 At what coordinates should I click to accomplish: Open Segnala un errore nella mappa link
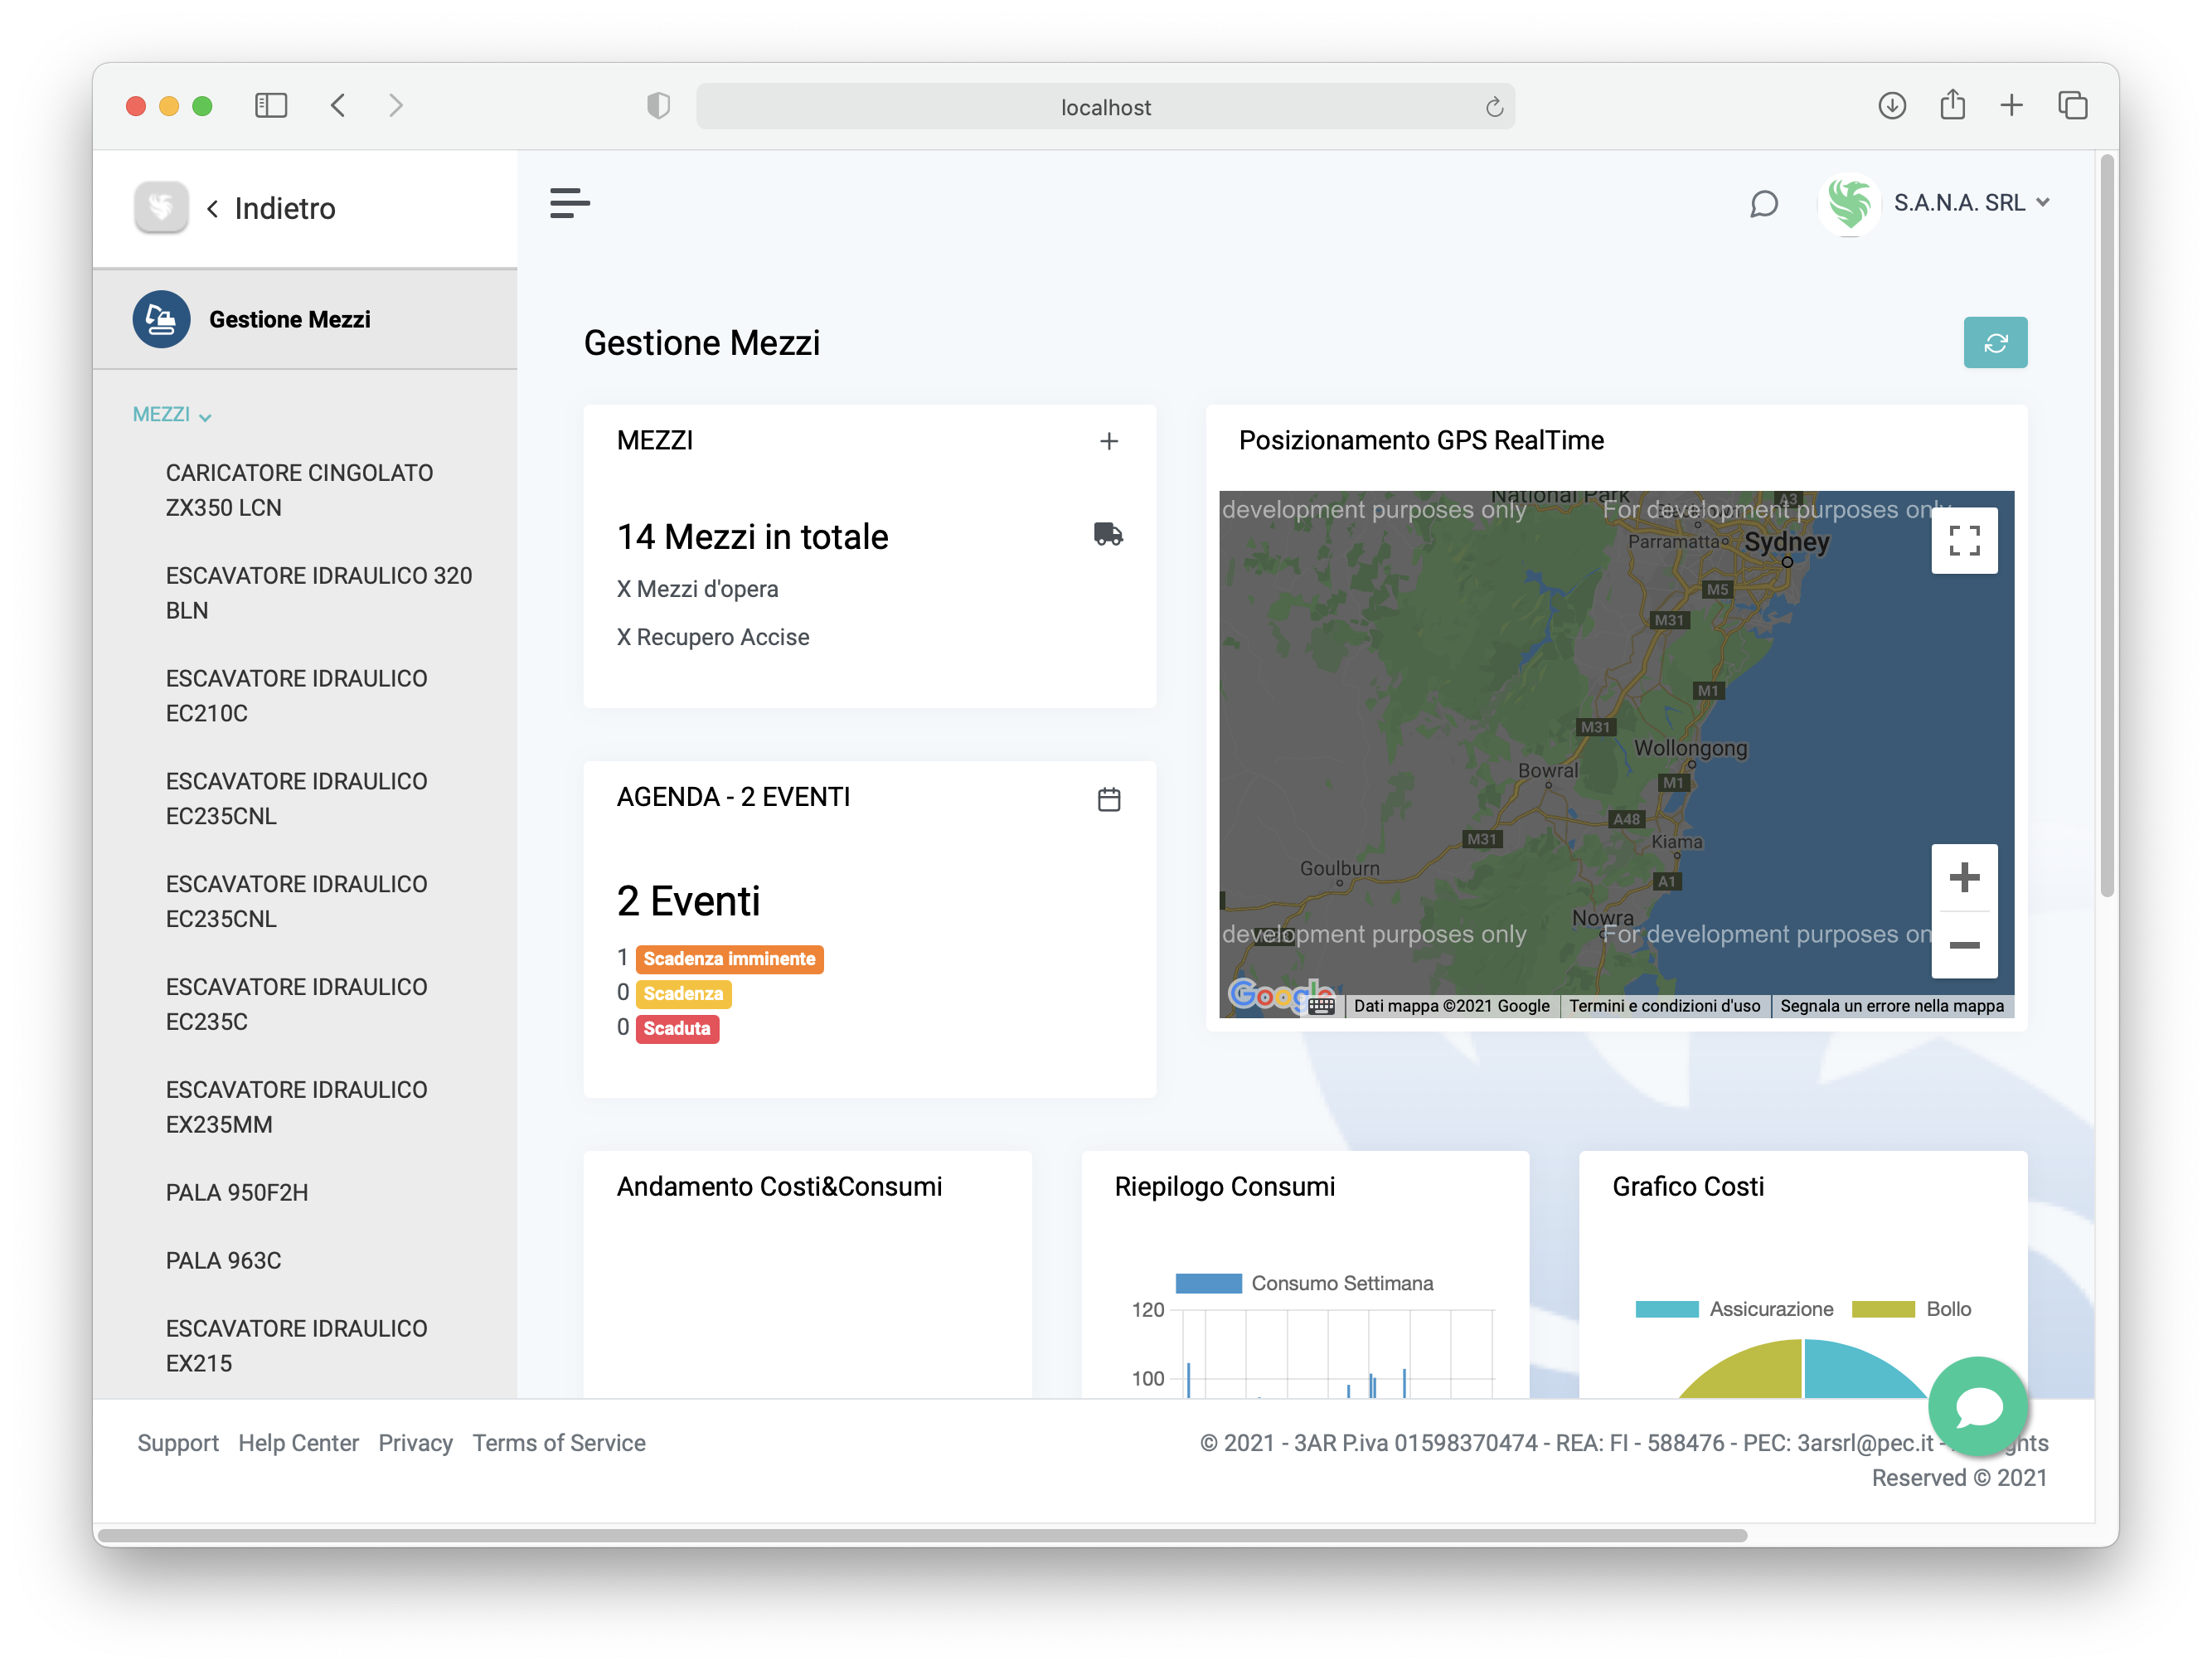pyautogui.click(x=1891, y=1006)
